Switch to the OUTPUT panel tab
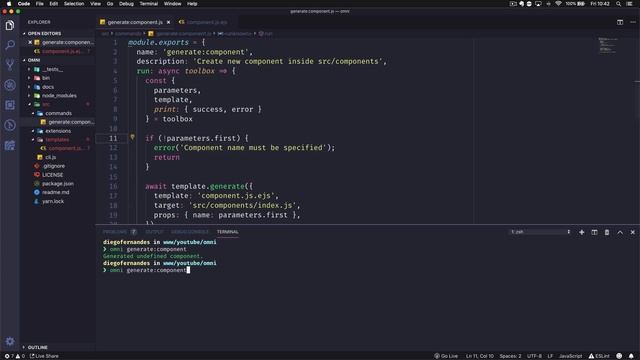 pyautogui.click(x=154, y=232)
